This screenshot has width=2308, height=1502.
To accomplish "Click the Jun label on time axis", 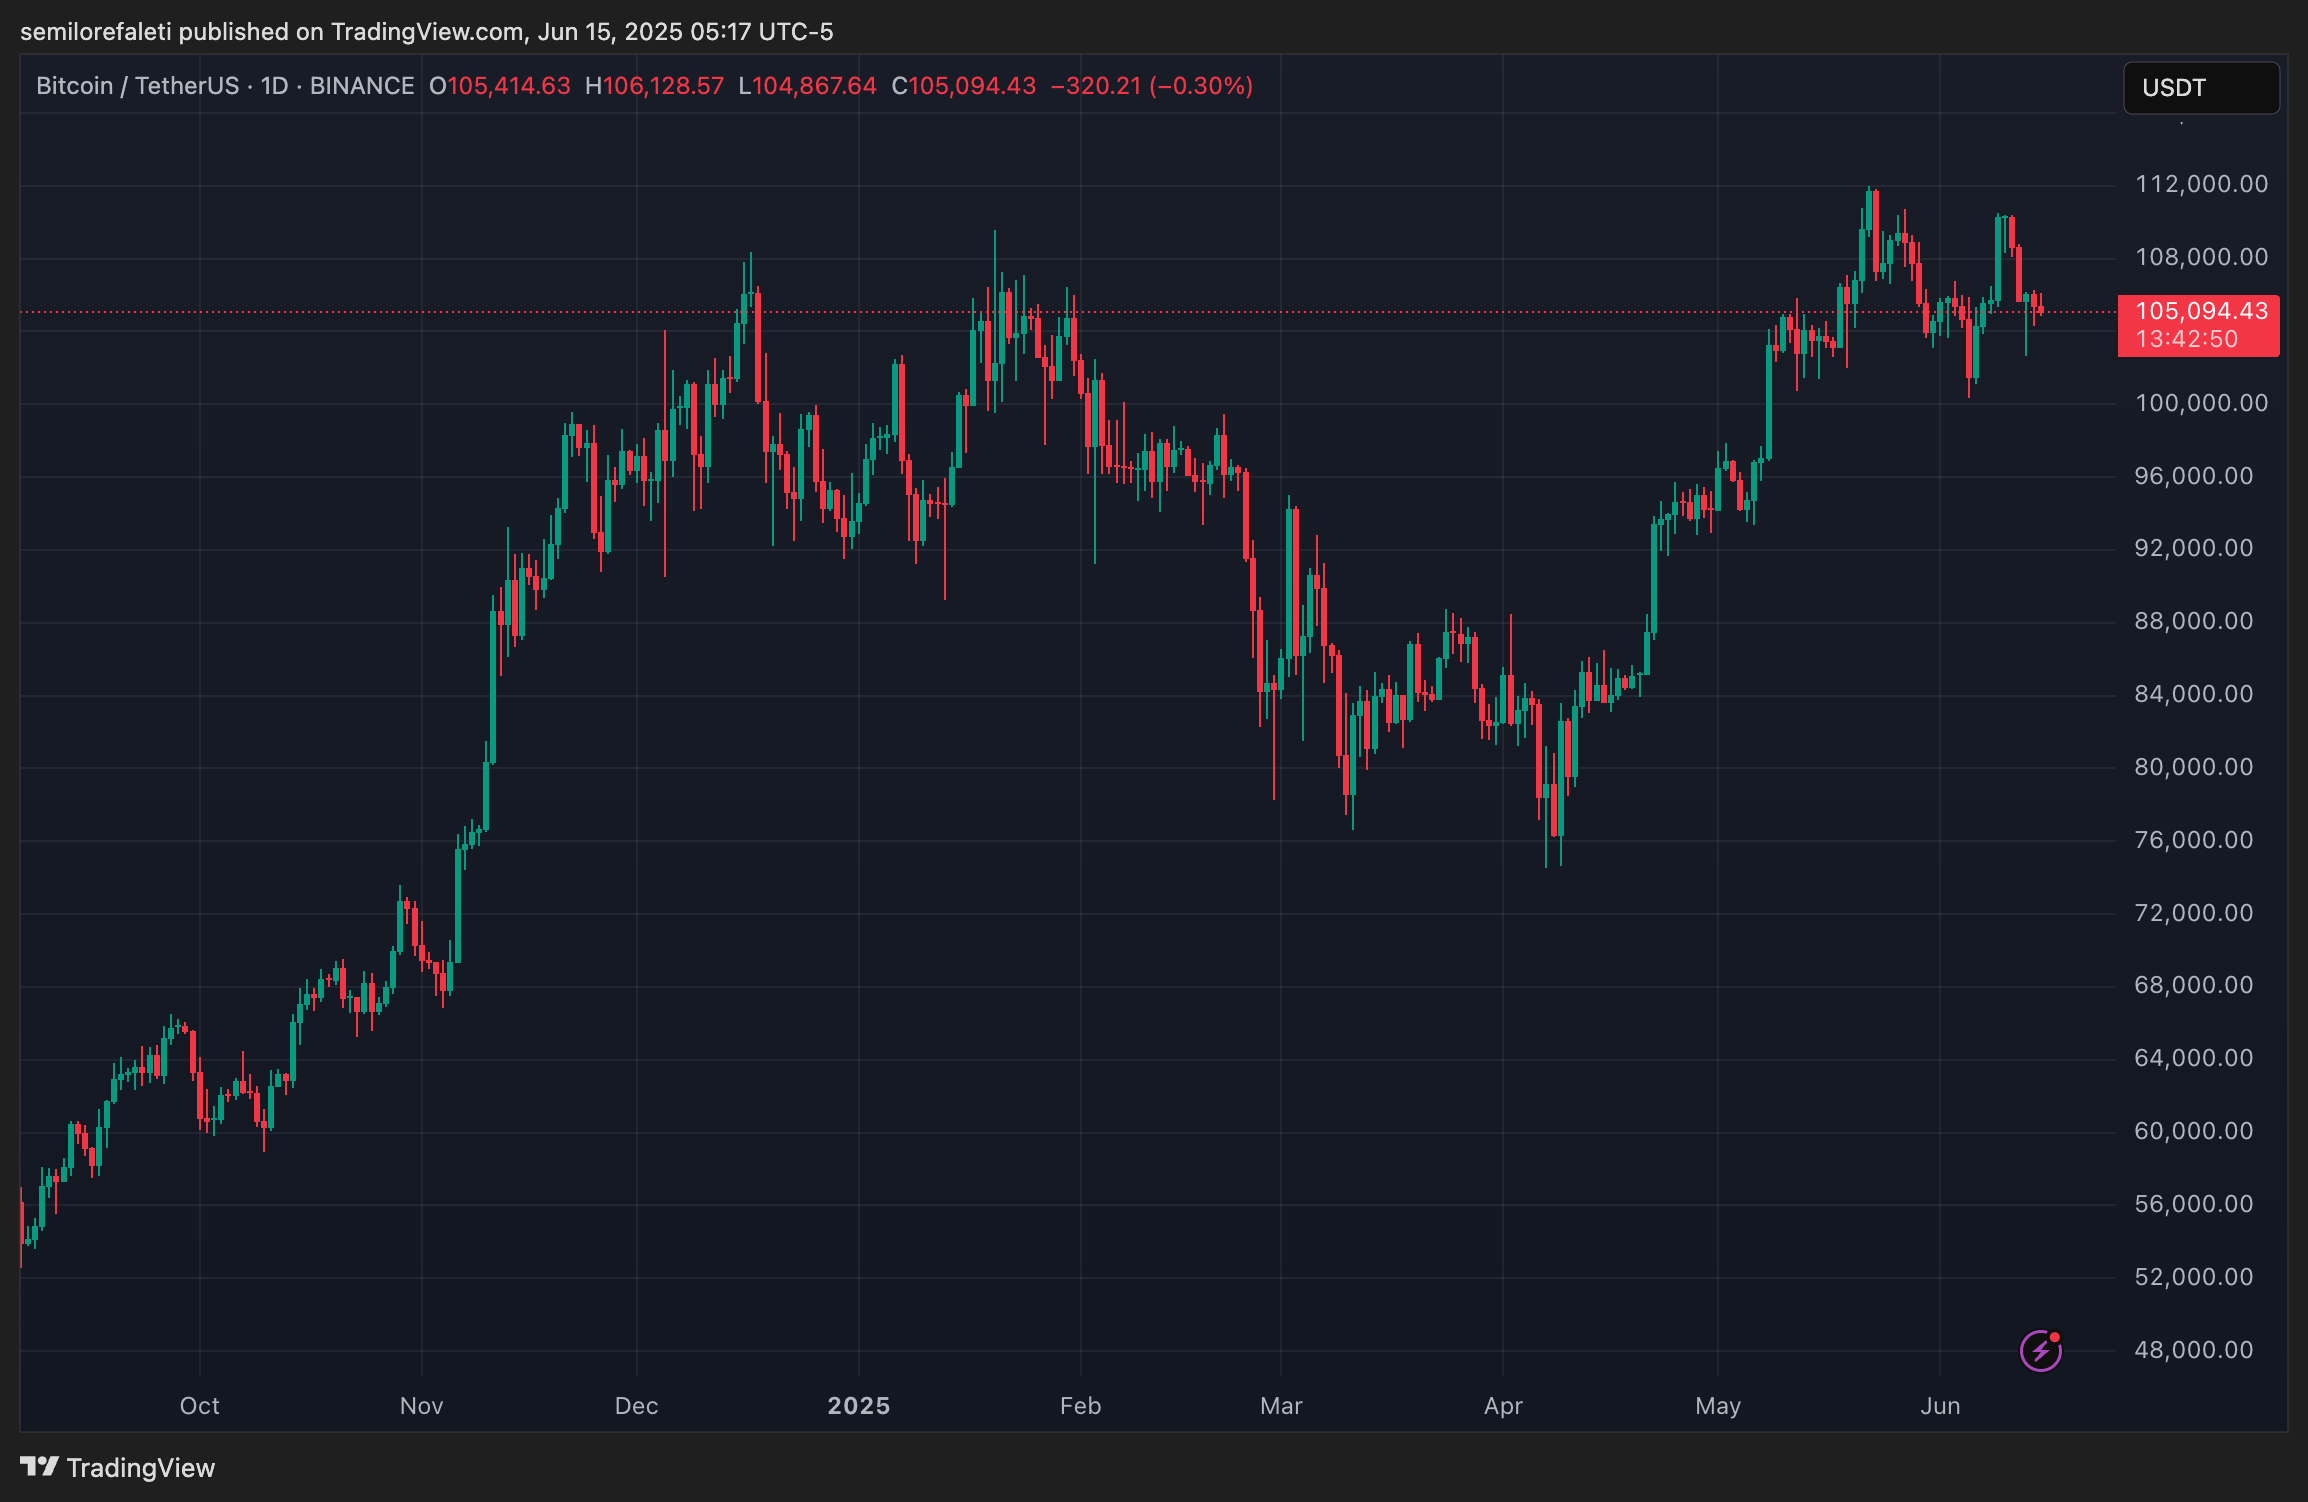I will click(x=1940, y=1405).
